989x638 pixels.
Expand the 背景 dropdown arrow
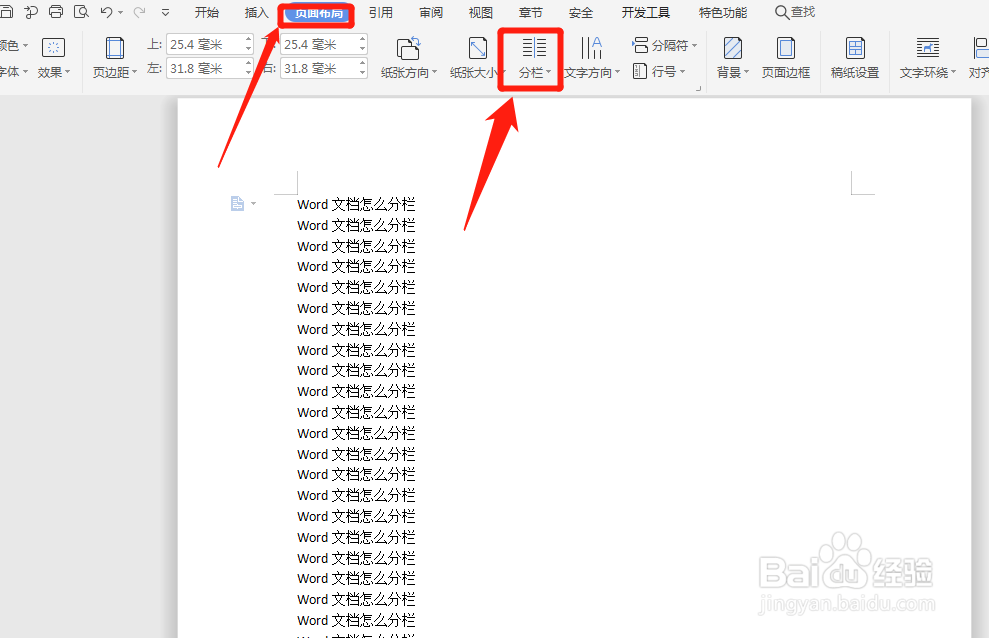[x=747, y=72]
